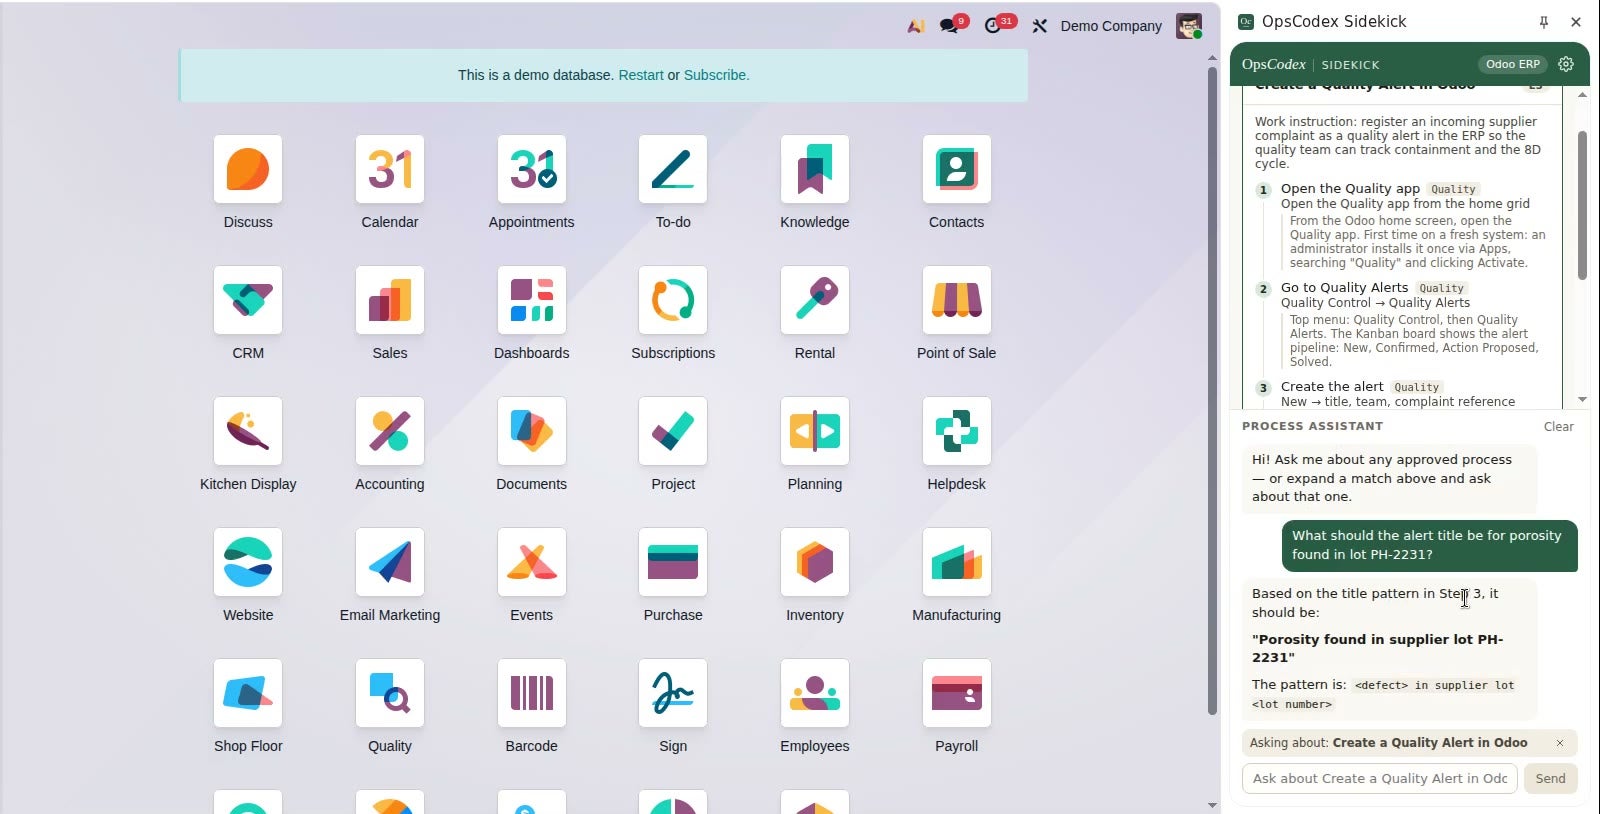This screenshot has width=1600, height=814.
Task: Pin the OpsCodex Sidekick panel
Action: 1544,22
